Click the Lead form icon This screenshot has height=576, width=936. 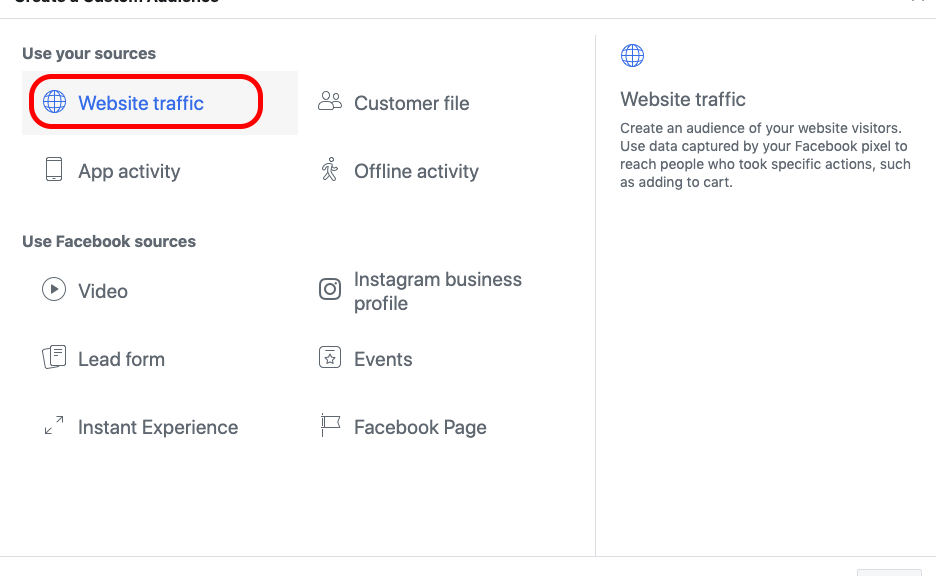[x=54, y=358]
